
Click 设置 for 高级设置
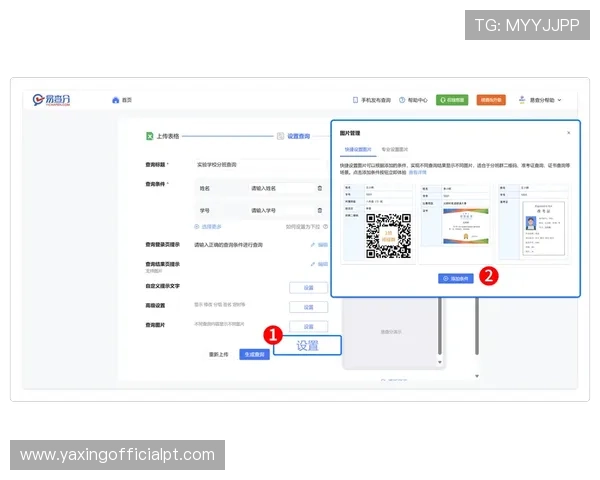[x=308, y=307]
